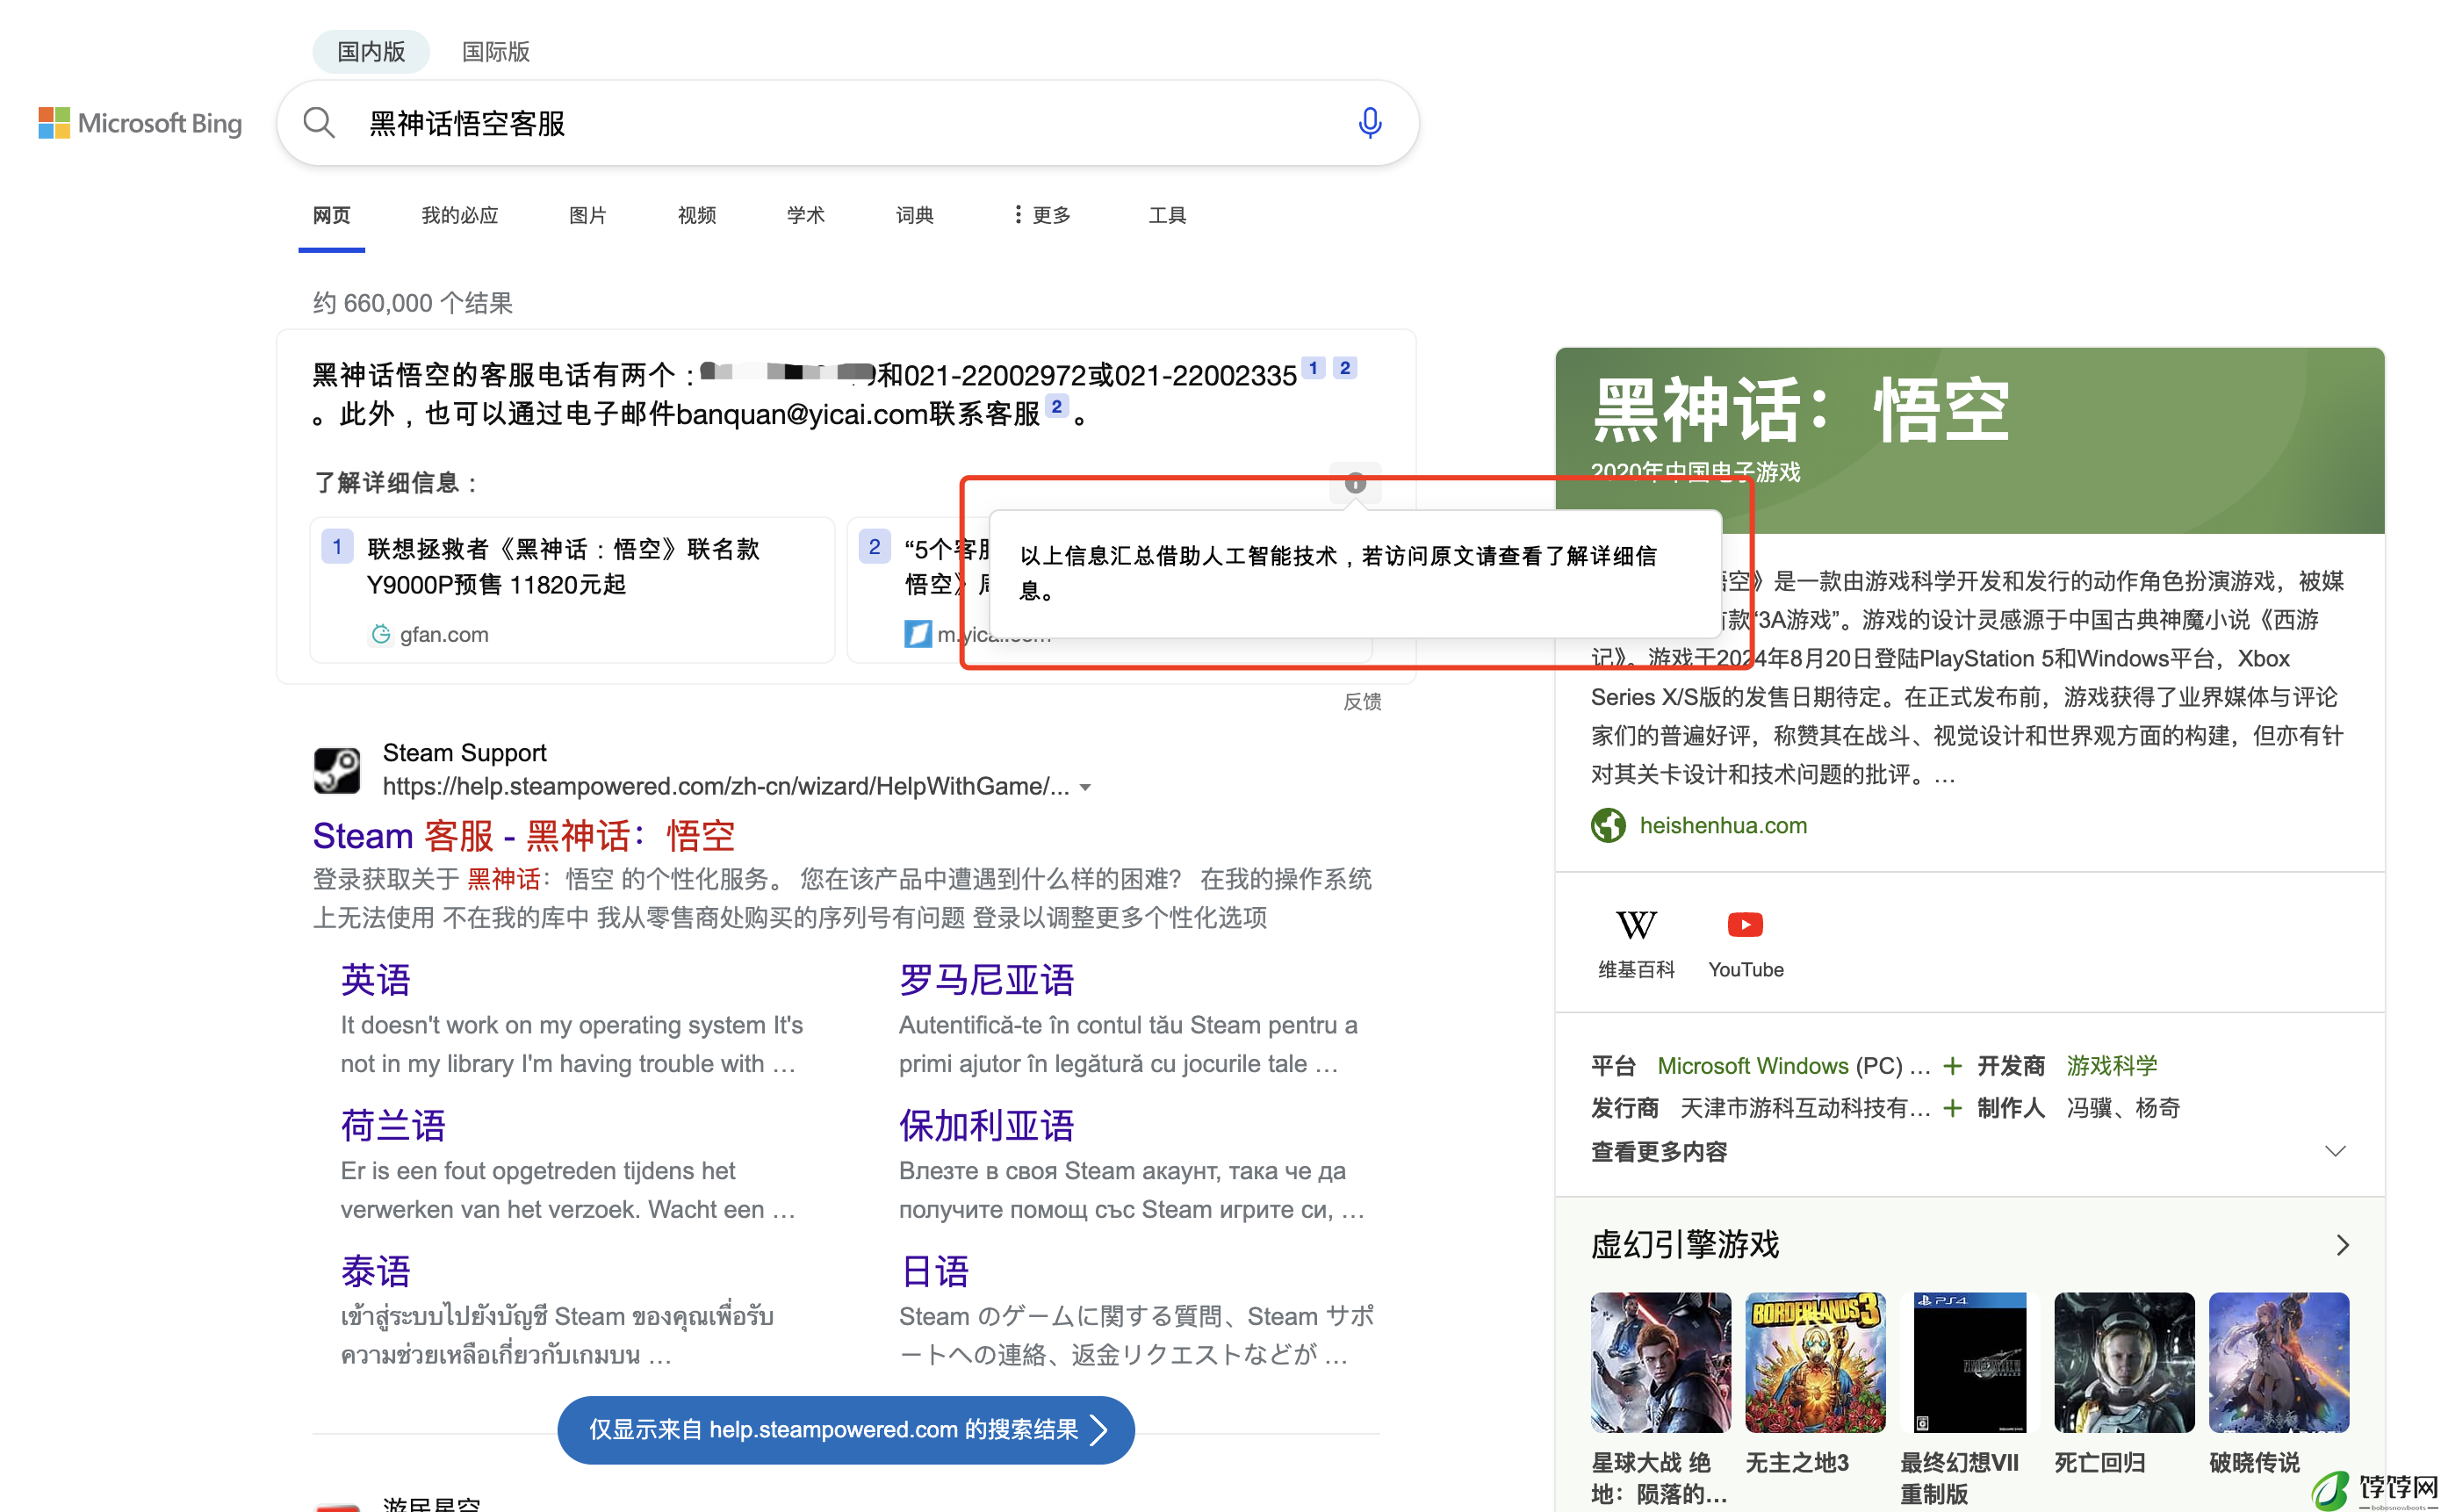Select the 网页 tab
This screenshot has width=2441, height=1512.
click(x=331, y=215)
